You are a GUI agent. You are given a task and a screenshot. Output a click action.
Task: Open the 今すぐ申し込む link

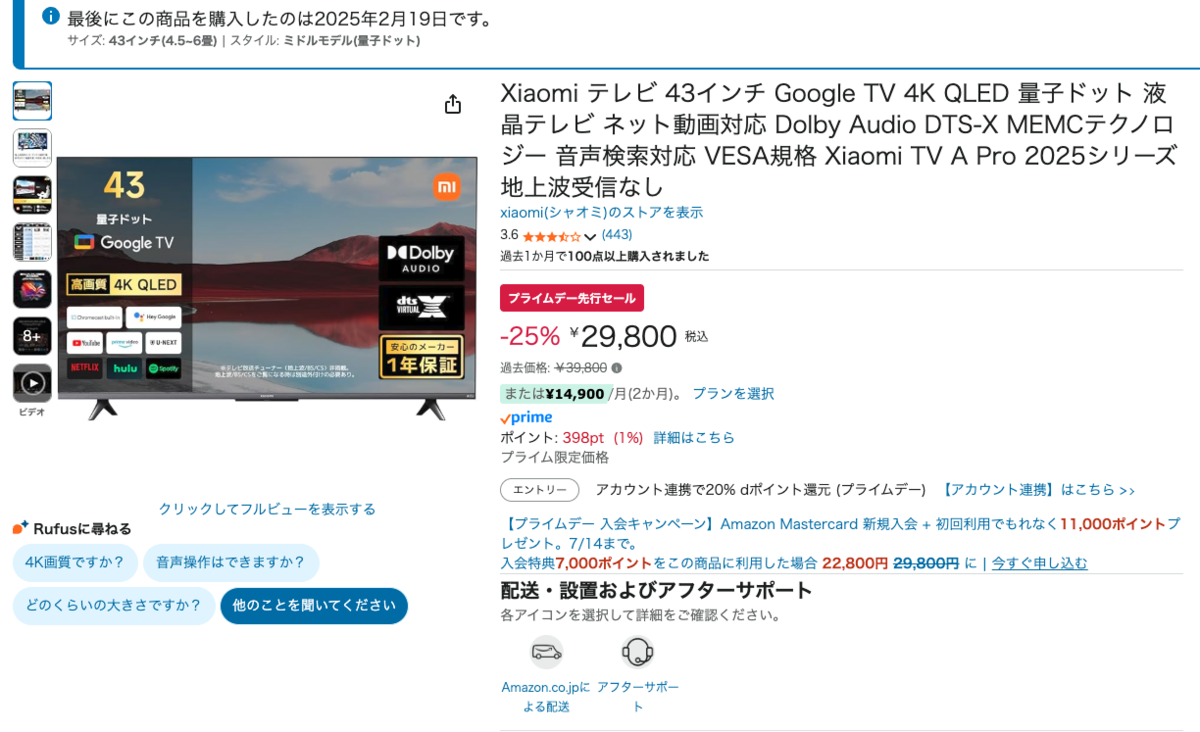[1040, 563]
